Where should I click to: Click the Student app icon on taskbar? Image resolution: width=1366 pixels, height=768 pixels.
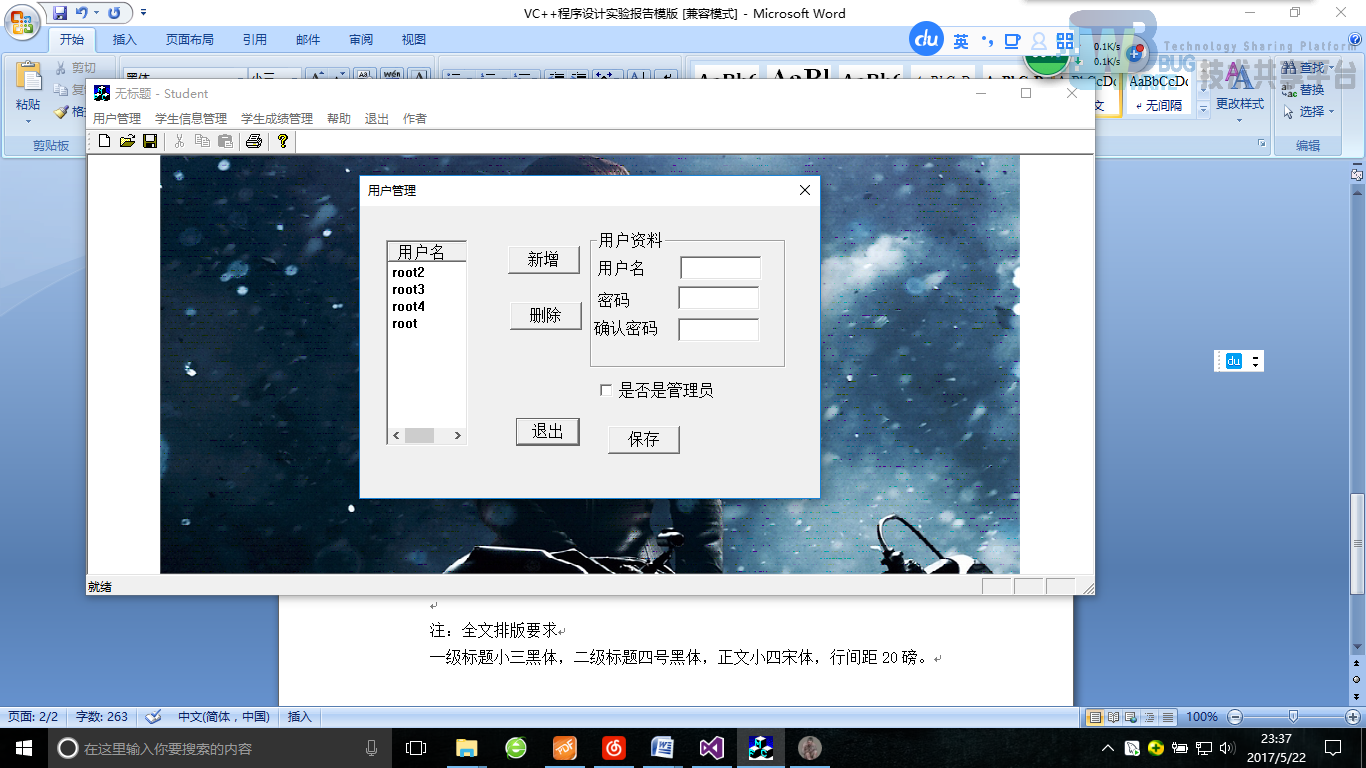point(761,747)
